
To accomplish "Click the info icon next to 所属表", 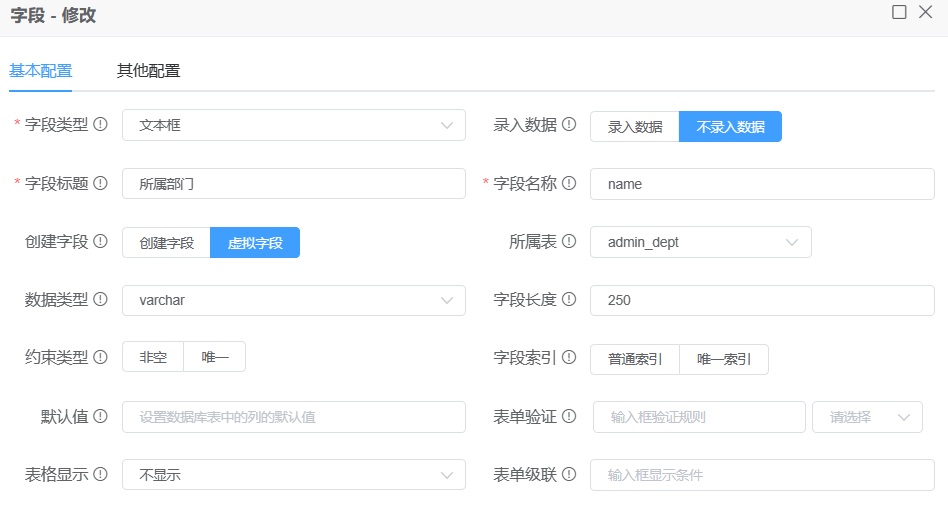I will [x=569, y=242].
